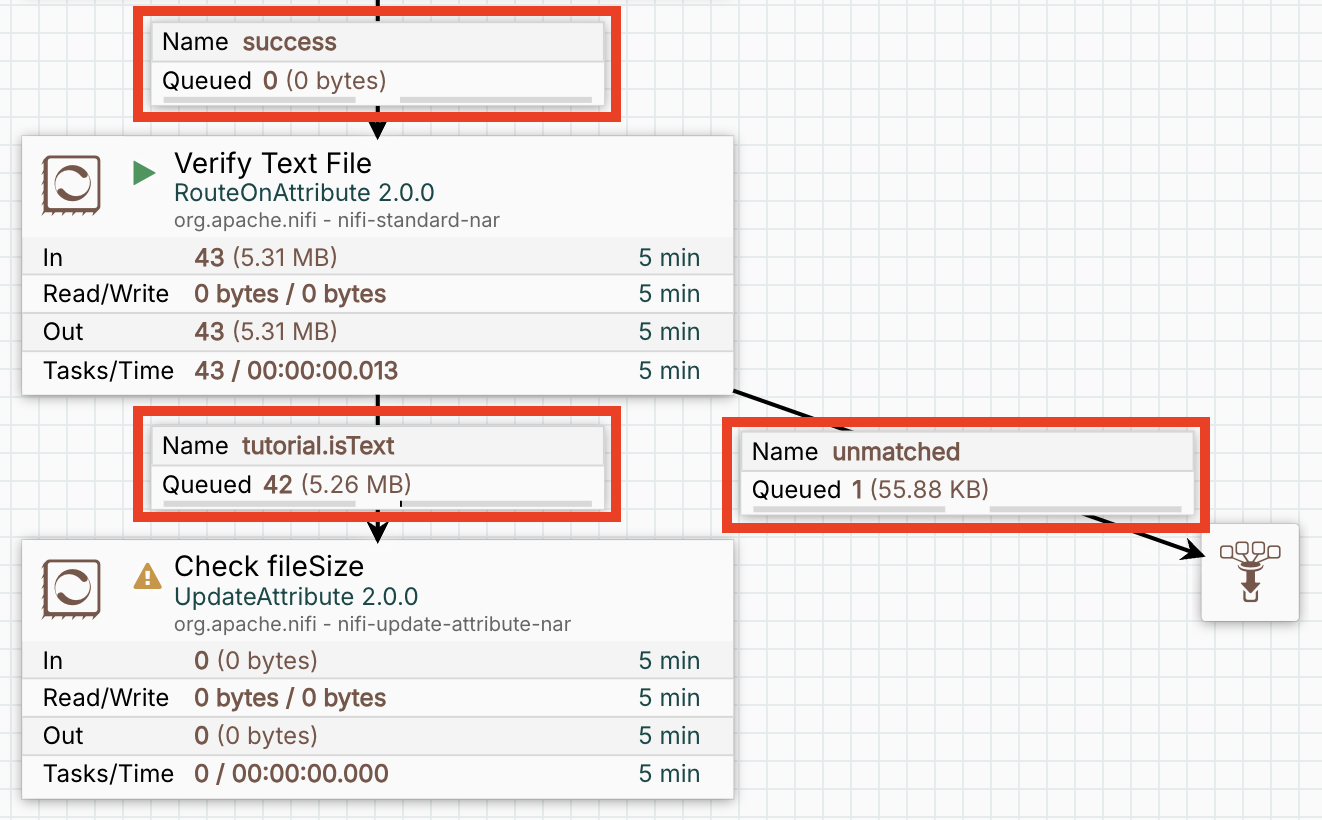Click the UpdateAttribute 2.0.0 type label
This screenshot has width=1322, height=820.
pyautogui.click(x=295, y=597)
